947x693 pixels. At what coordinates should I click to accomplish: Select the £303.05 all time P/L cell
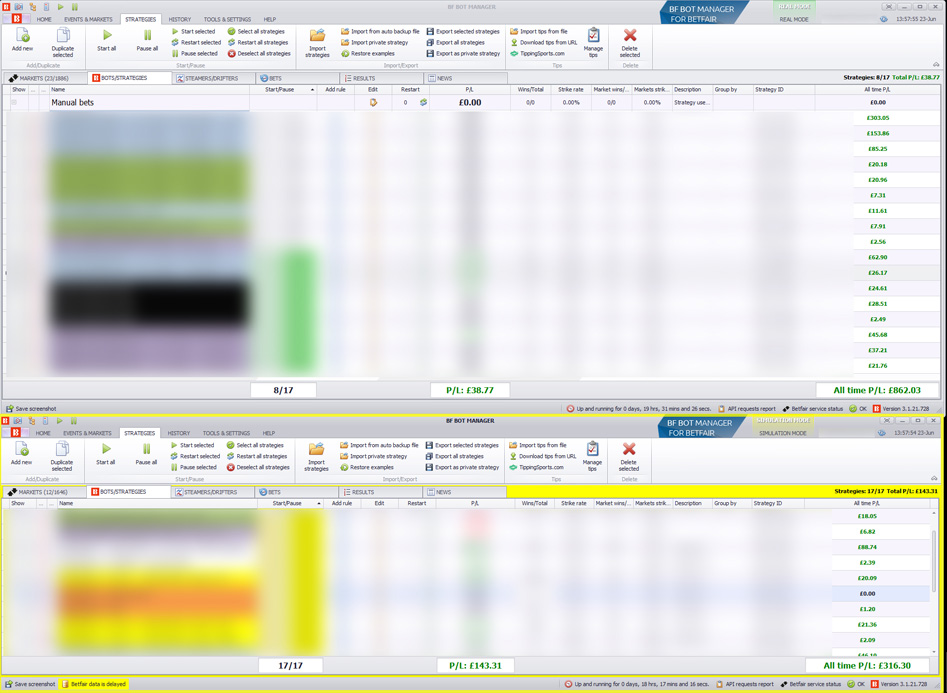878,118
